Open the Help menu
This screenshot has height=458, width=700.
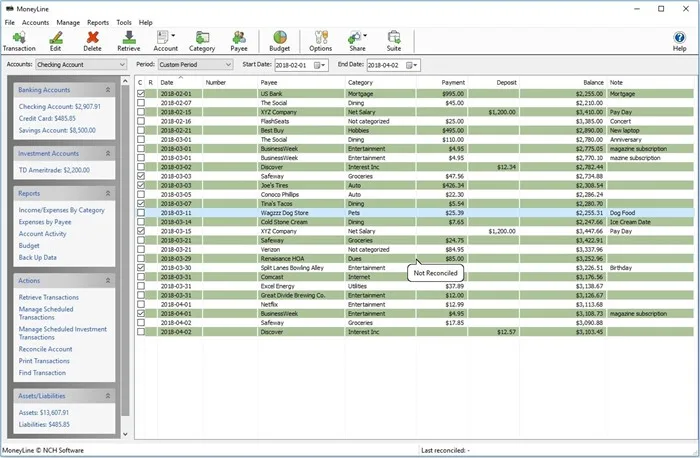tap(145, 22)
